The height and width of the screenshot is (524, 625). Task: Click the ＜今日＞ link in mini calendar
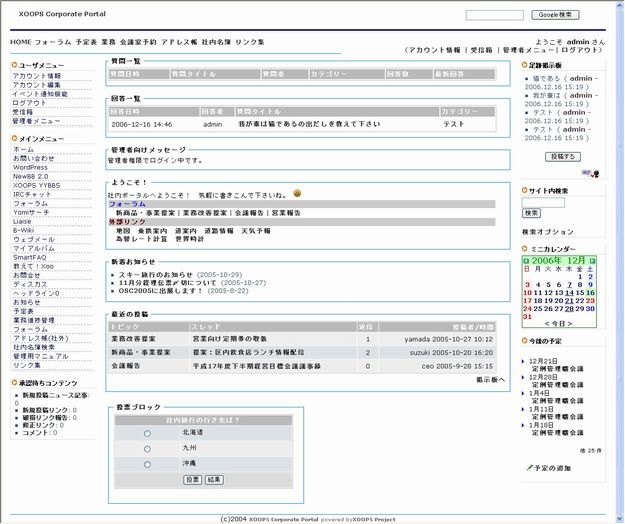pyautogui.click(x=559, y=324)
